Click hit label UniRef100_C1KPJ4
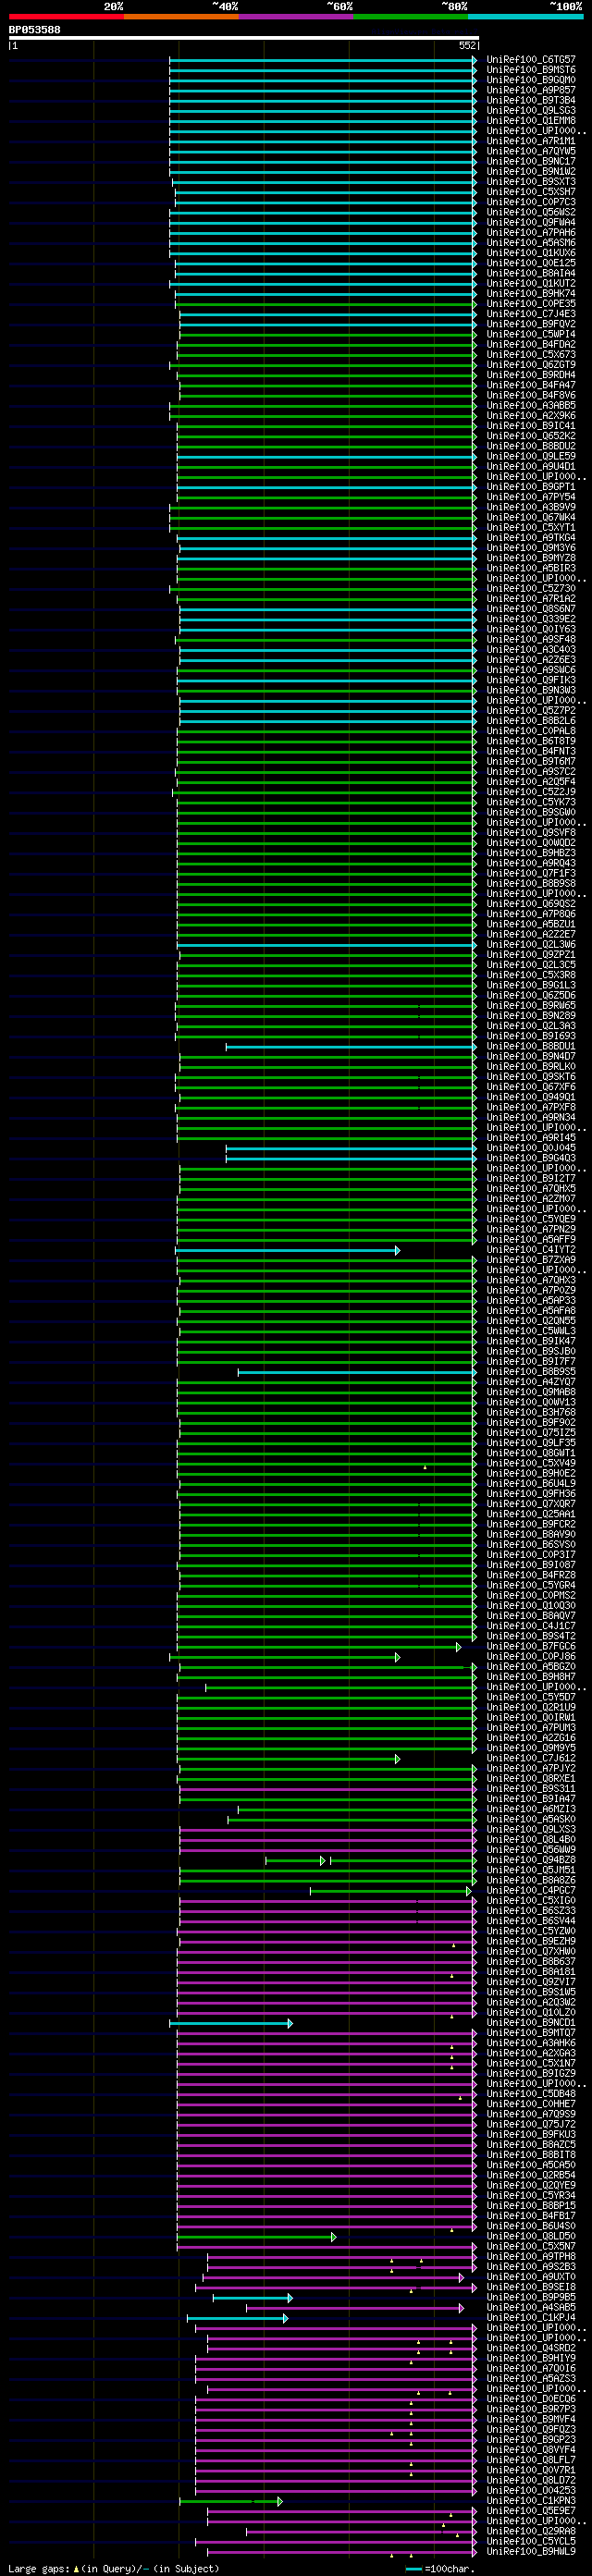 tap(531, 2318)
